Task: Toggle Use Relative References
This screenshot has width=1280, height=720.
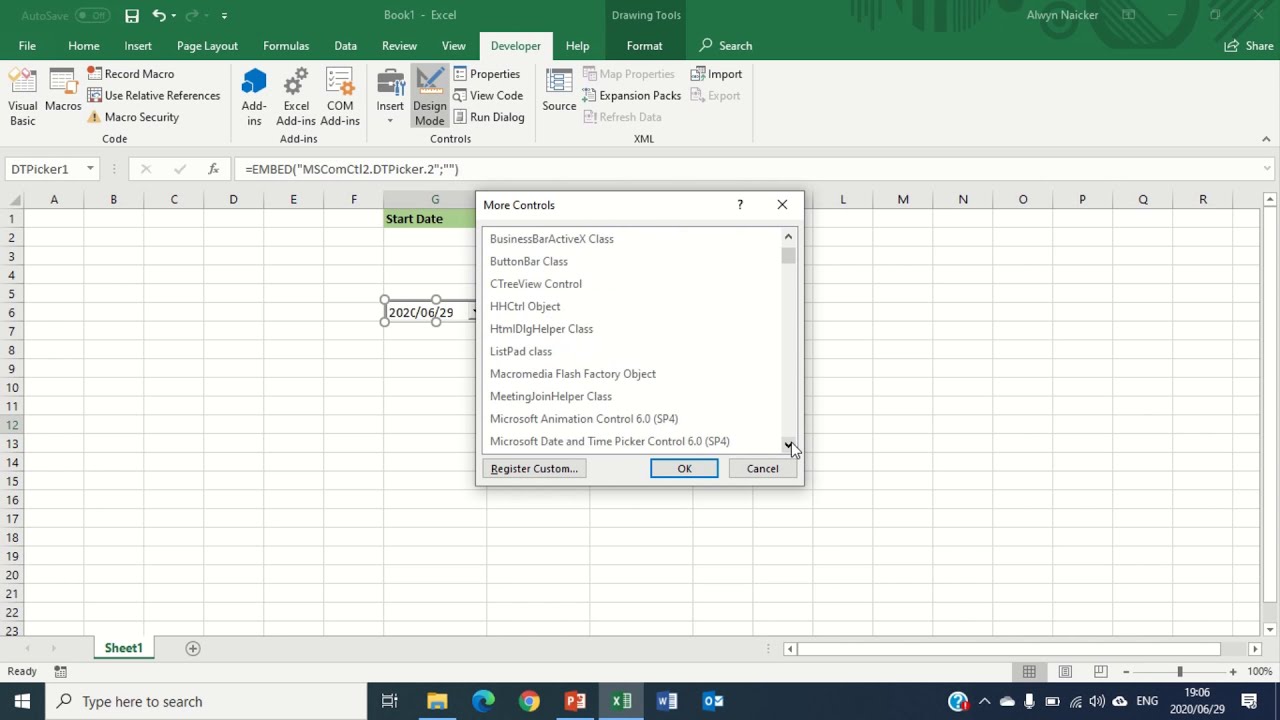Action: coord(93,95)
